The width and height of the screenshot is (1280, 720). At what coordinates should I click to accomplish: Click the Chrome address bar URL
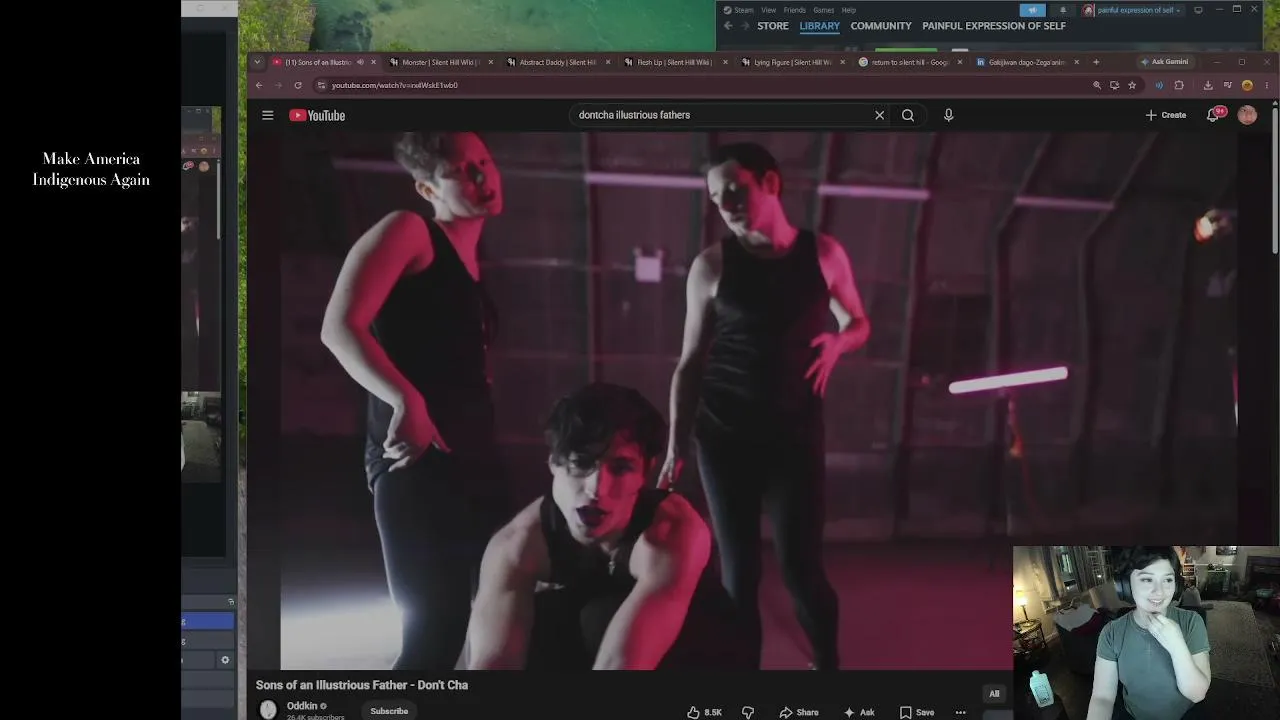(x=394, y=85)
